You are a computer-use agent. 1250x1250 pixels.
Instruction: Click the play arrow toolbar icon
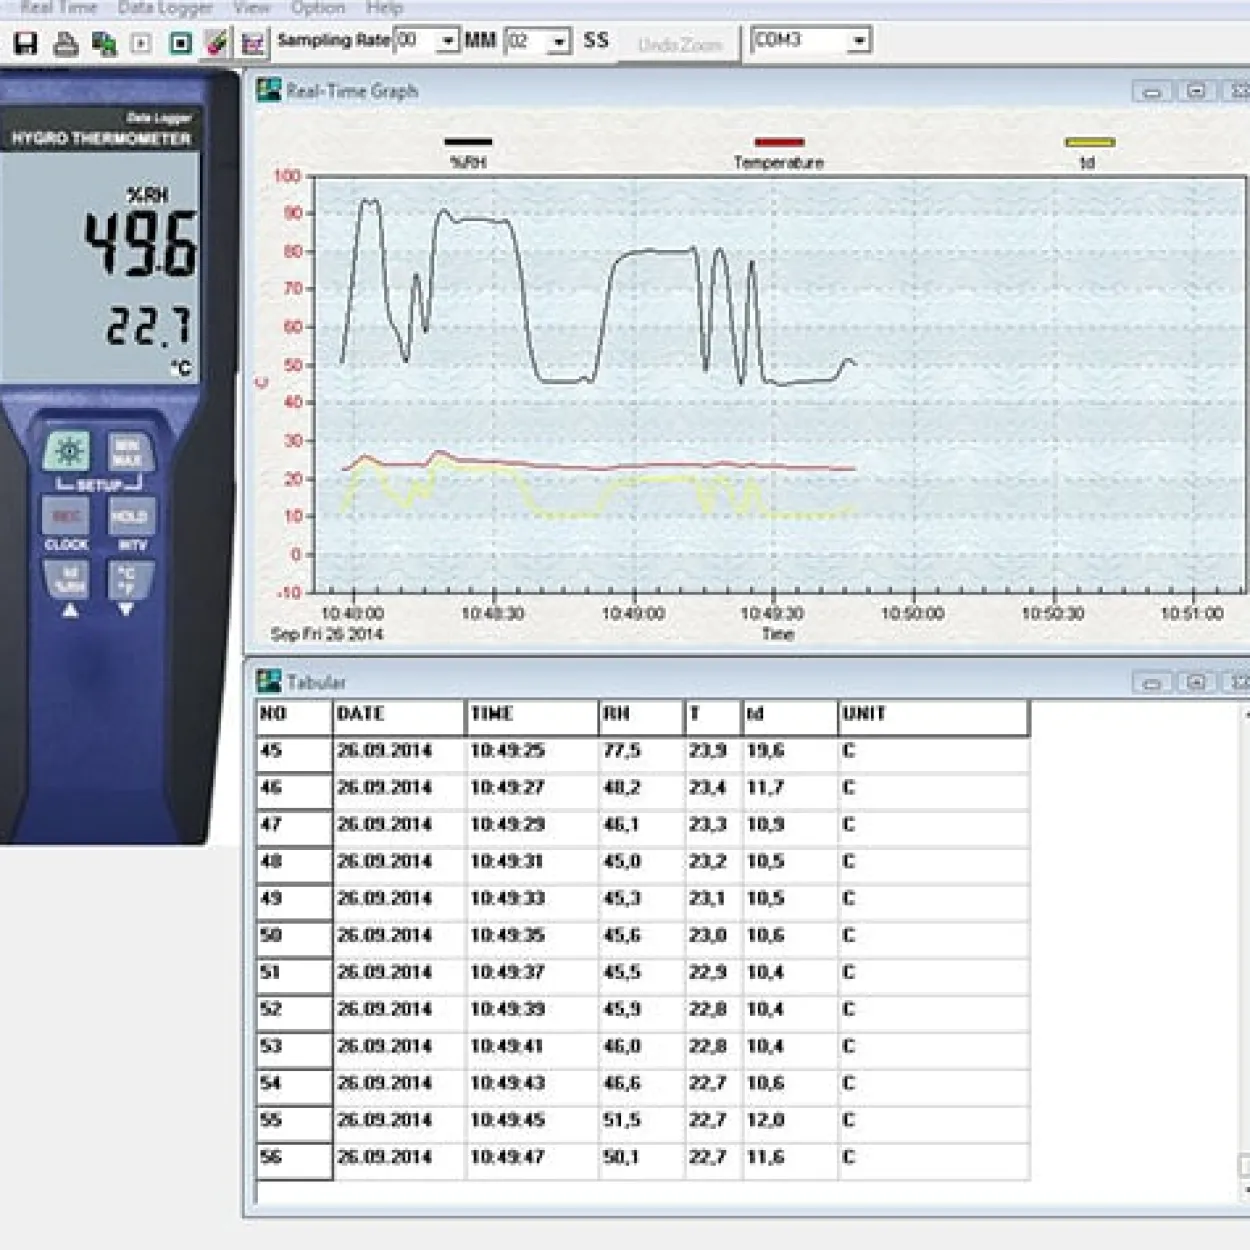[141, 43]
